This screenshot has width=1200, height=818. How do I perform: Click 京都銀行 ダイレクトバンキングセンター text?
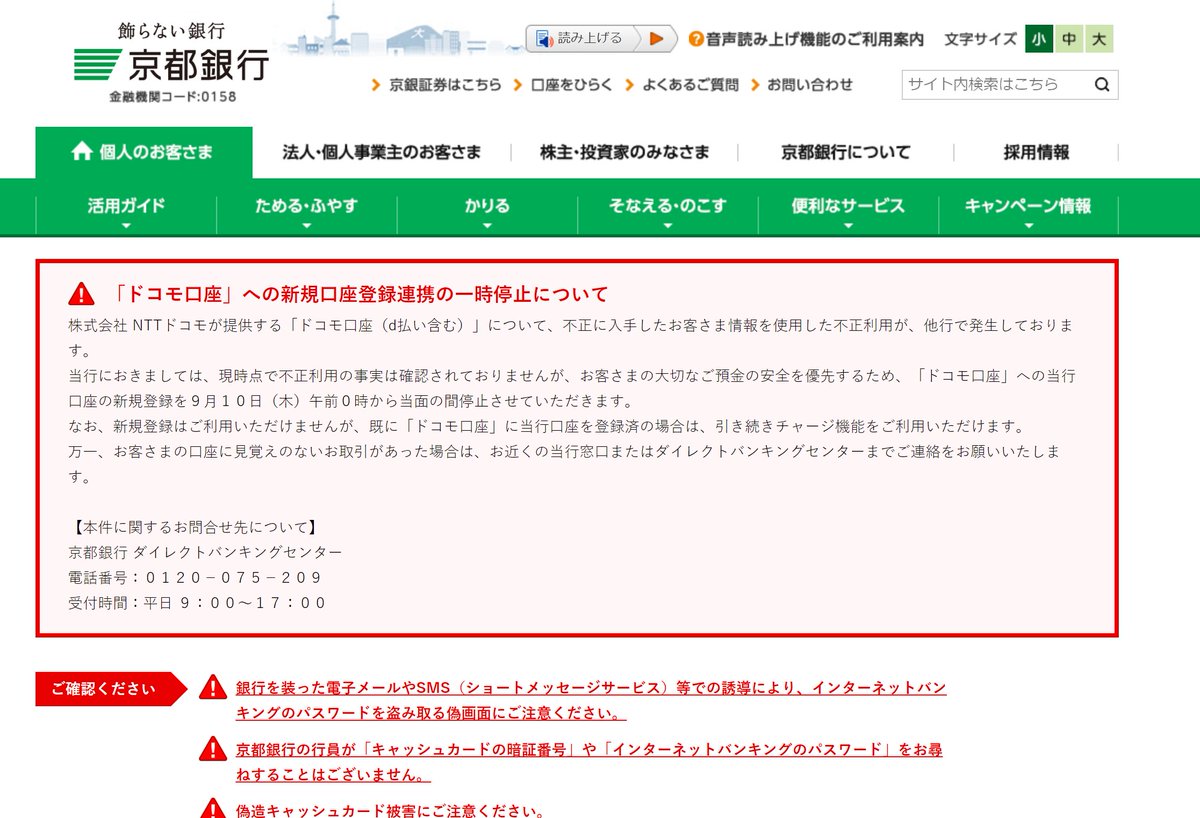205,552
